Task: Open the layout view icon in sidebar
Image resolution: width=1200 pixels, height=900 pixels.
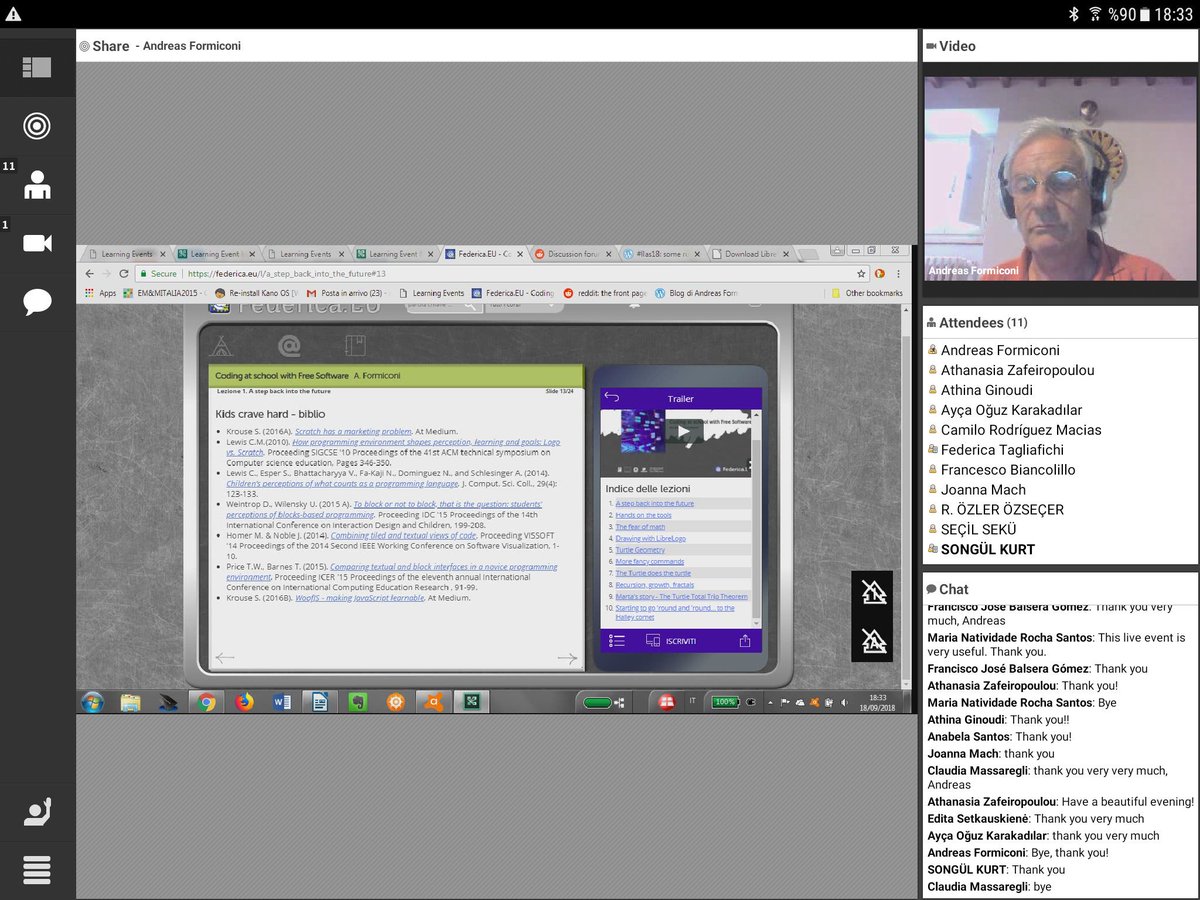Action: pos(37,67)
